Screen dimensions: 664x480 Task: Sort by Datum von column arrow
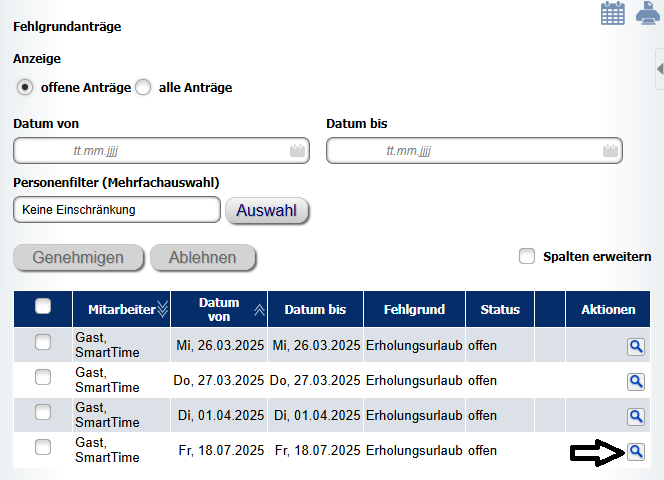pos(260,310)
